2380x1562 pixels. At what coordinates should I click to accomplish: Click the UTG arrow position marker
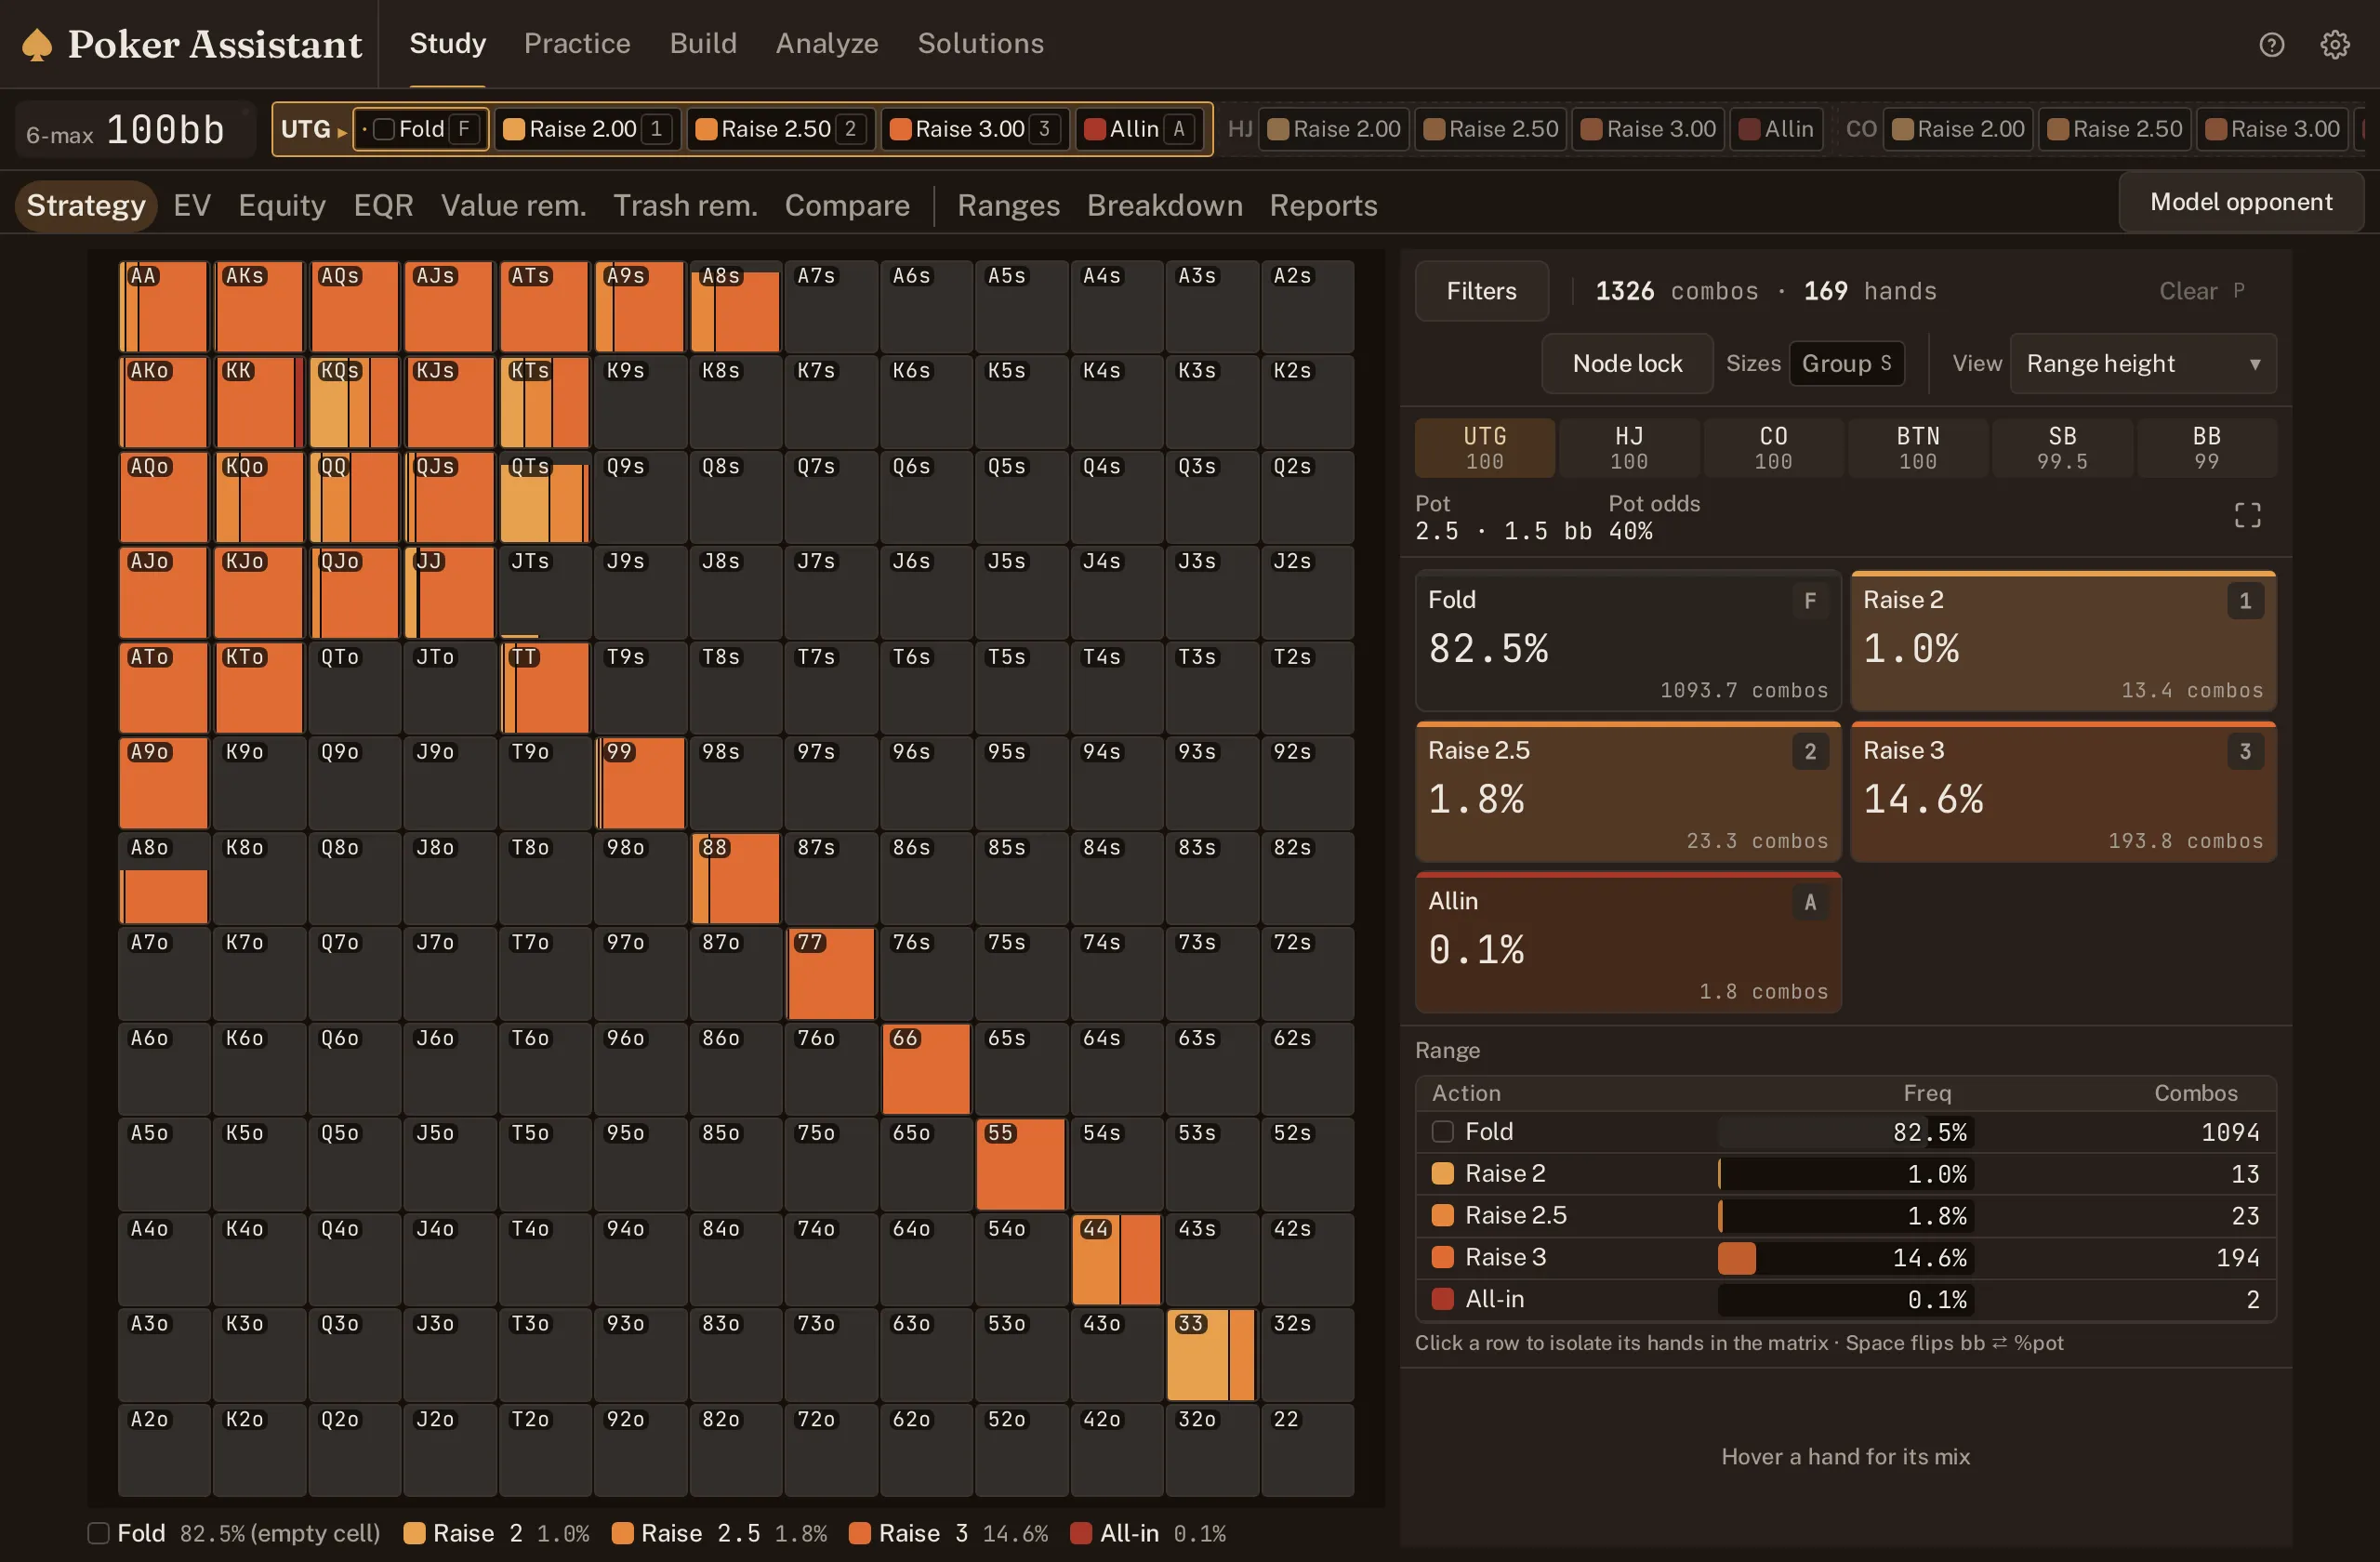[342, 131]
